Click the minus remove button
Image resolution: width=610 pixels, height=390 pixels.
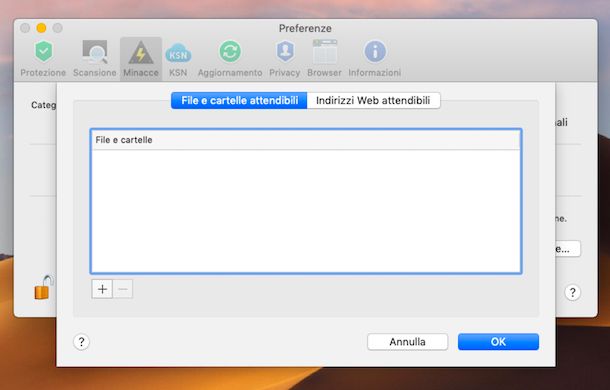pos(123,289)
